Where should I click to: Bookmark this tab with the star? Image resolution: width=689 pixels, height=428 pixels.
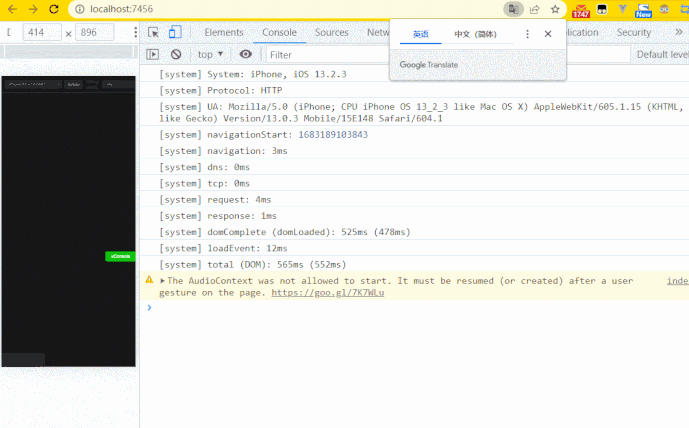pyautogui.click(x=555, y=9)
